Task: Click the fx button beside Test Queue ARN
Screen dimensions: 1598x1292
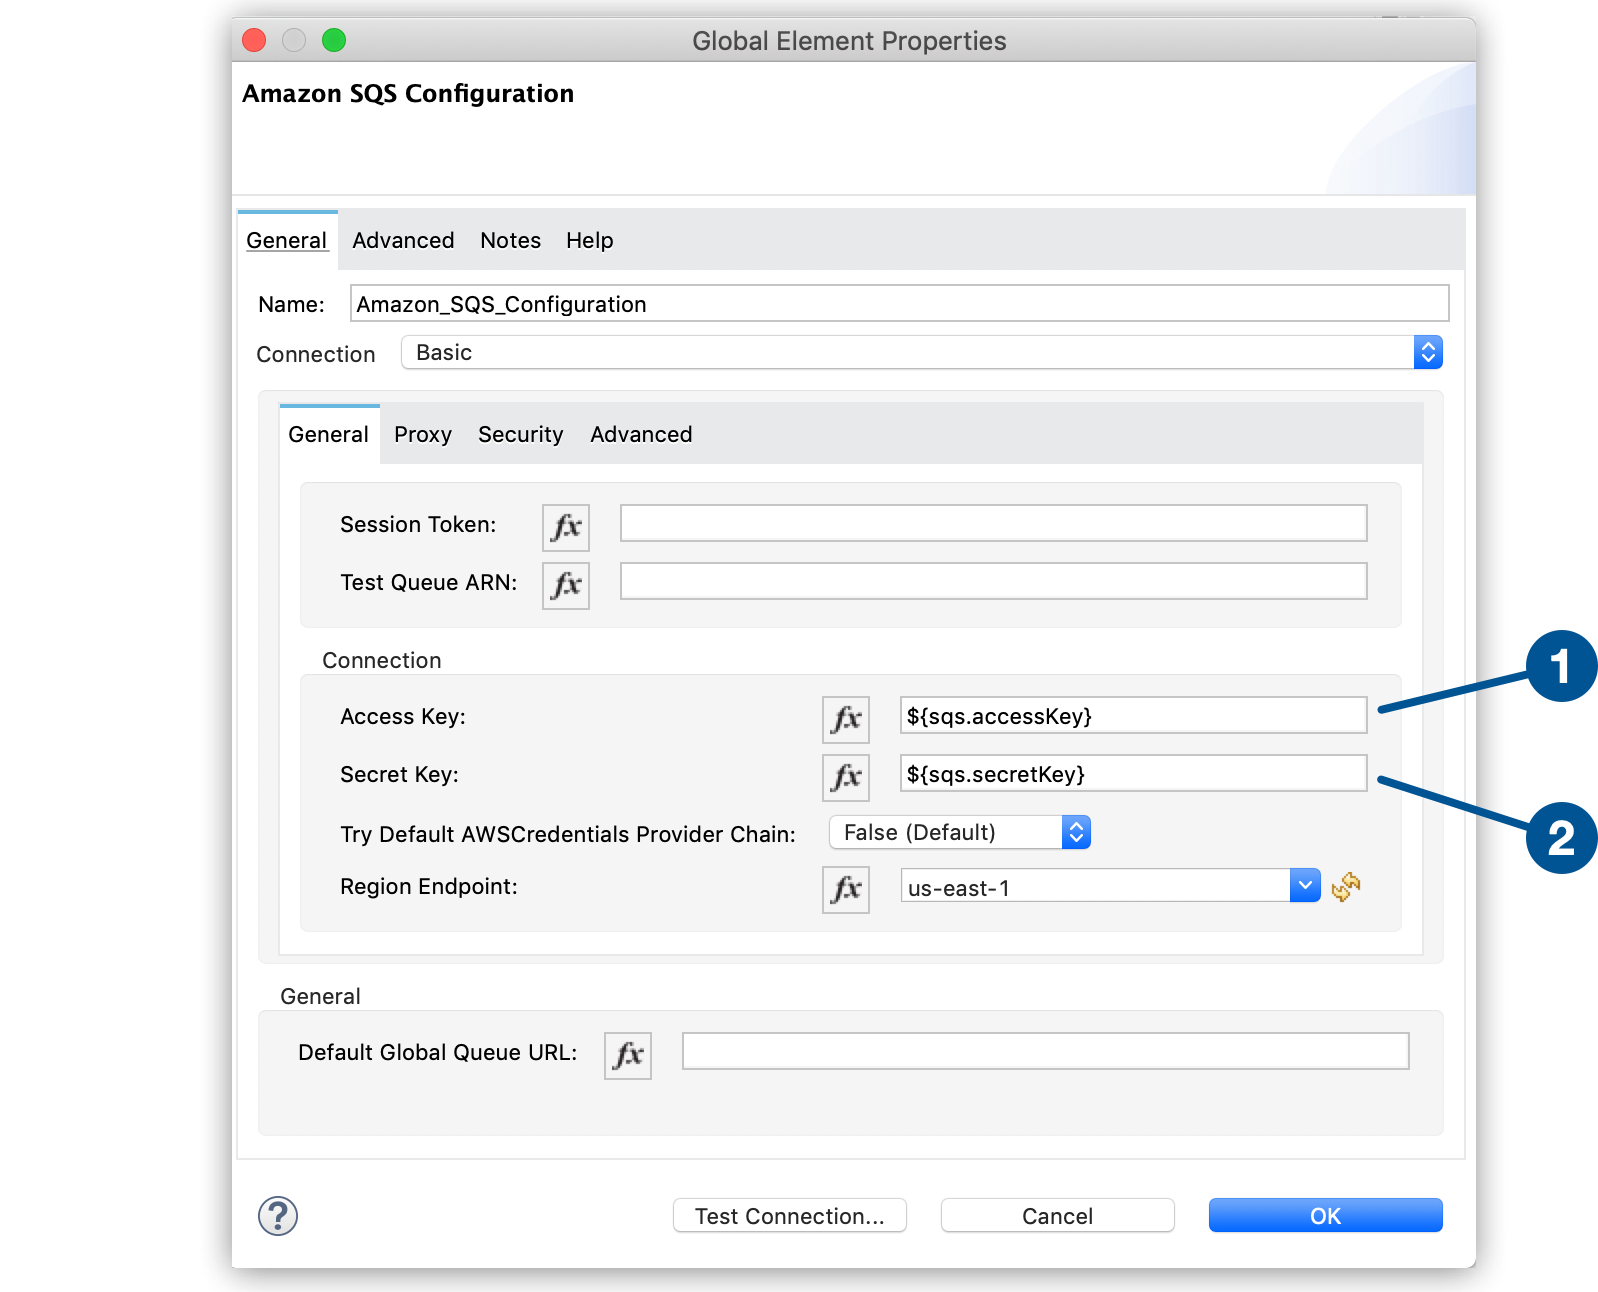Action: click(565, 585)
